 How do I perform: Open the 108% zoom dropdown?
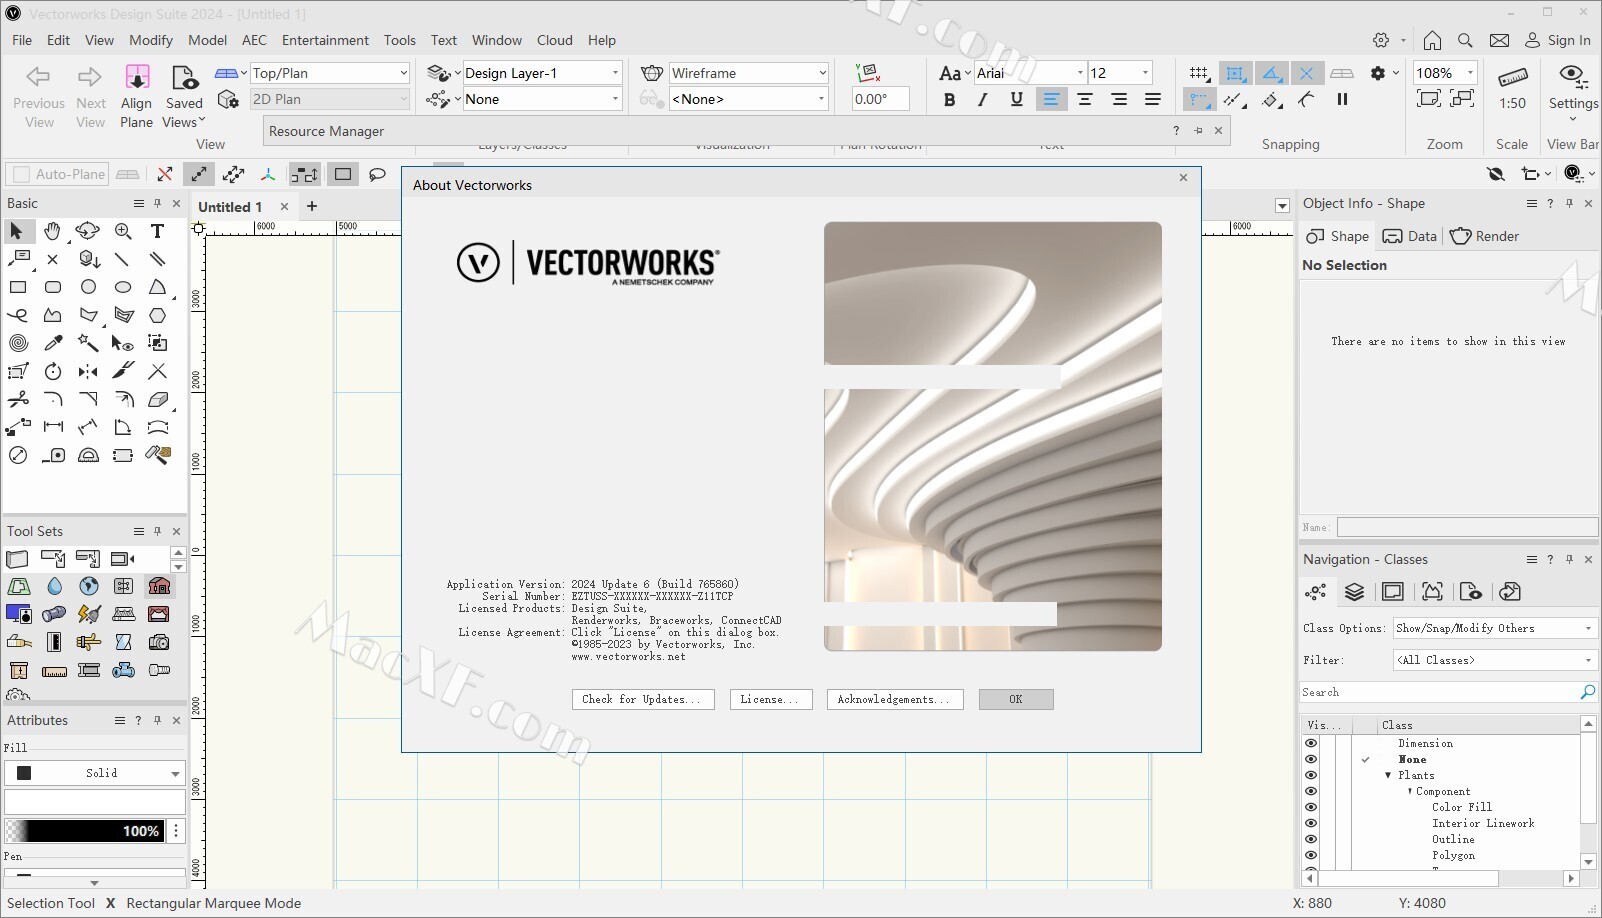(1444, 73)
